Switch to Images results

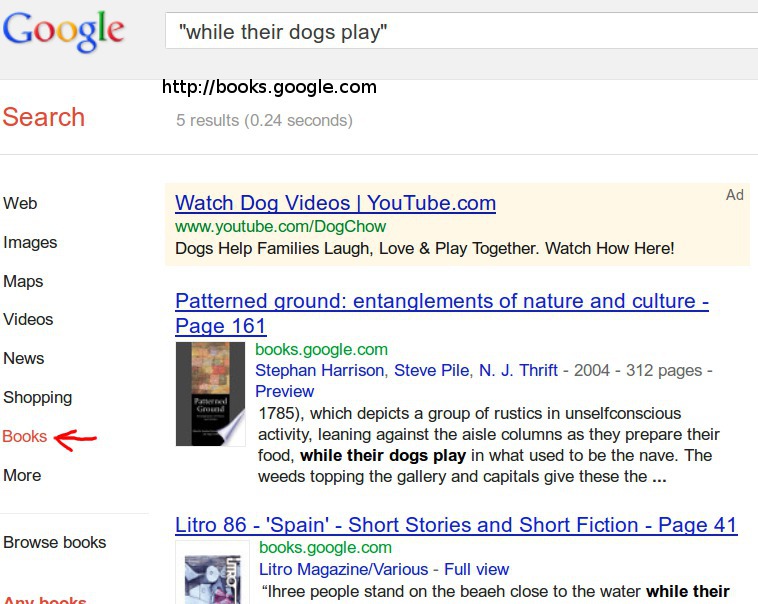coord(30,242)
